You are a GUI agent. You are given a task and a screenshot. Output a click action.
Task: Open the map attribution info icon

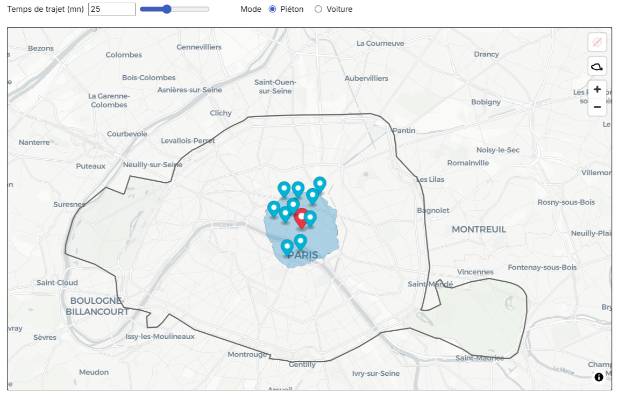point(599,377)
